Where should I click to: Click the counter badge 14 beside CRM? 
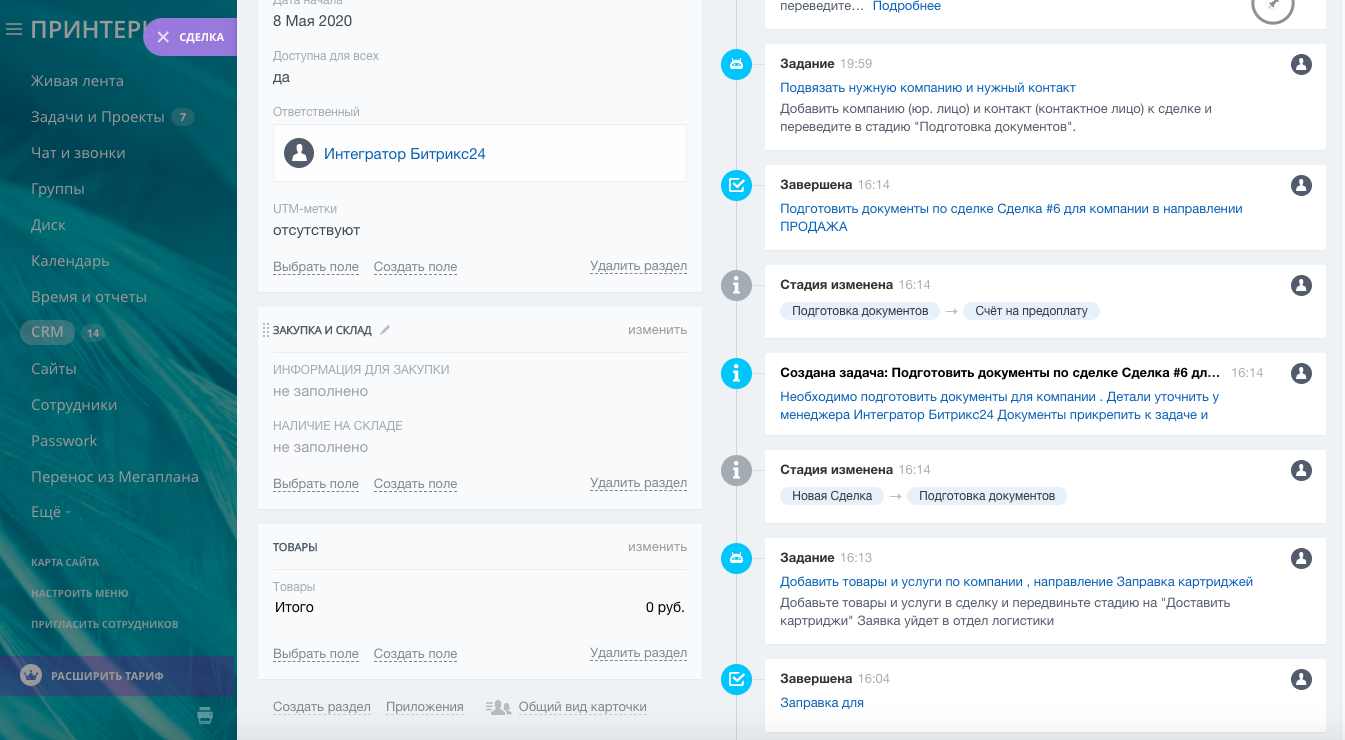[93, 333]
